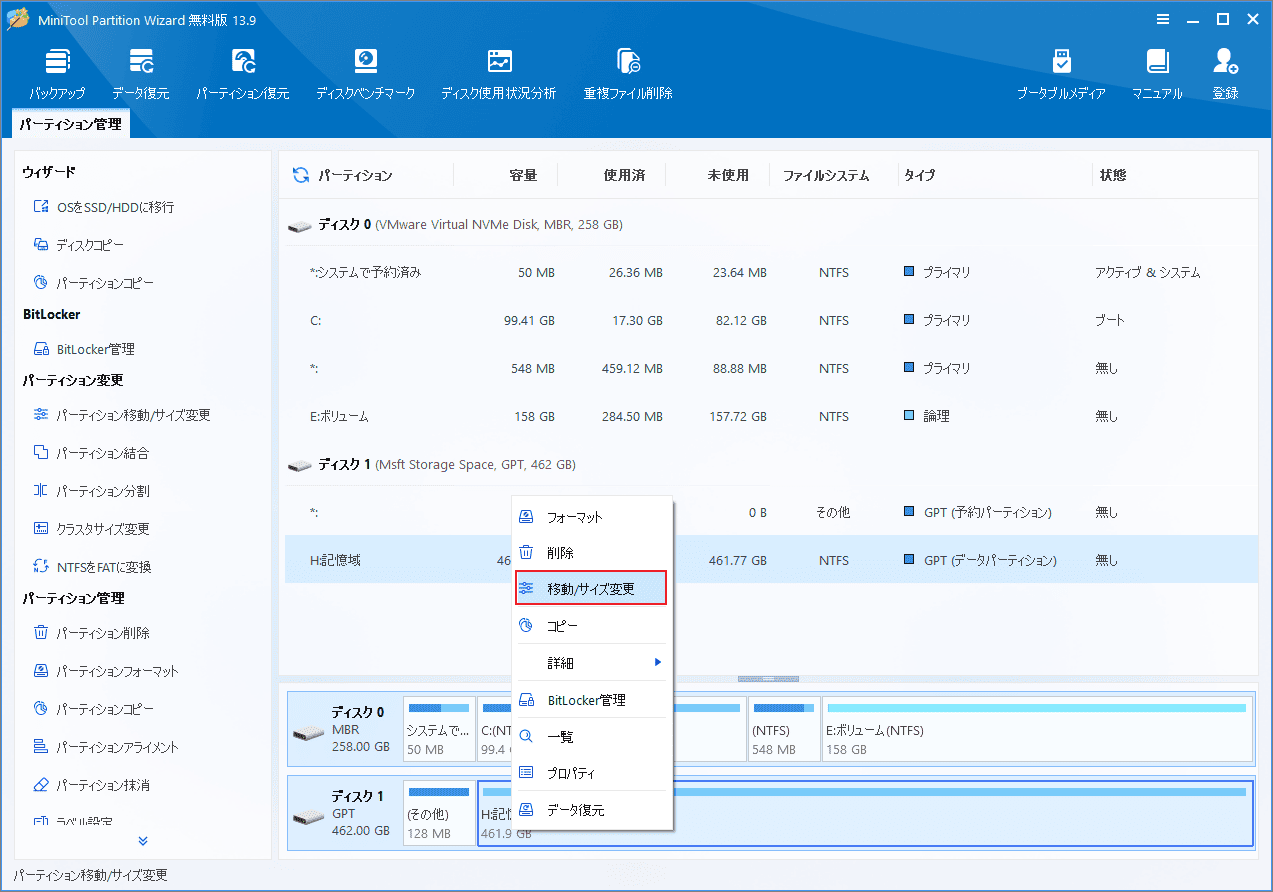
Task: Start ディスクベンチマーク tool
Action: (x=366, y=74)
